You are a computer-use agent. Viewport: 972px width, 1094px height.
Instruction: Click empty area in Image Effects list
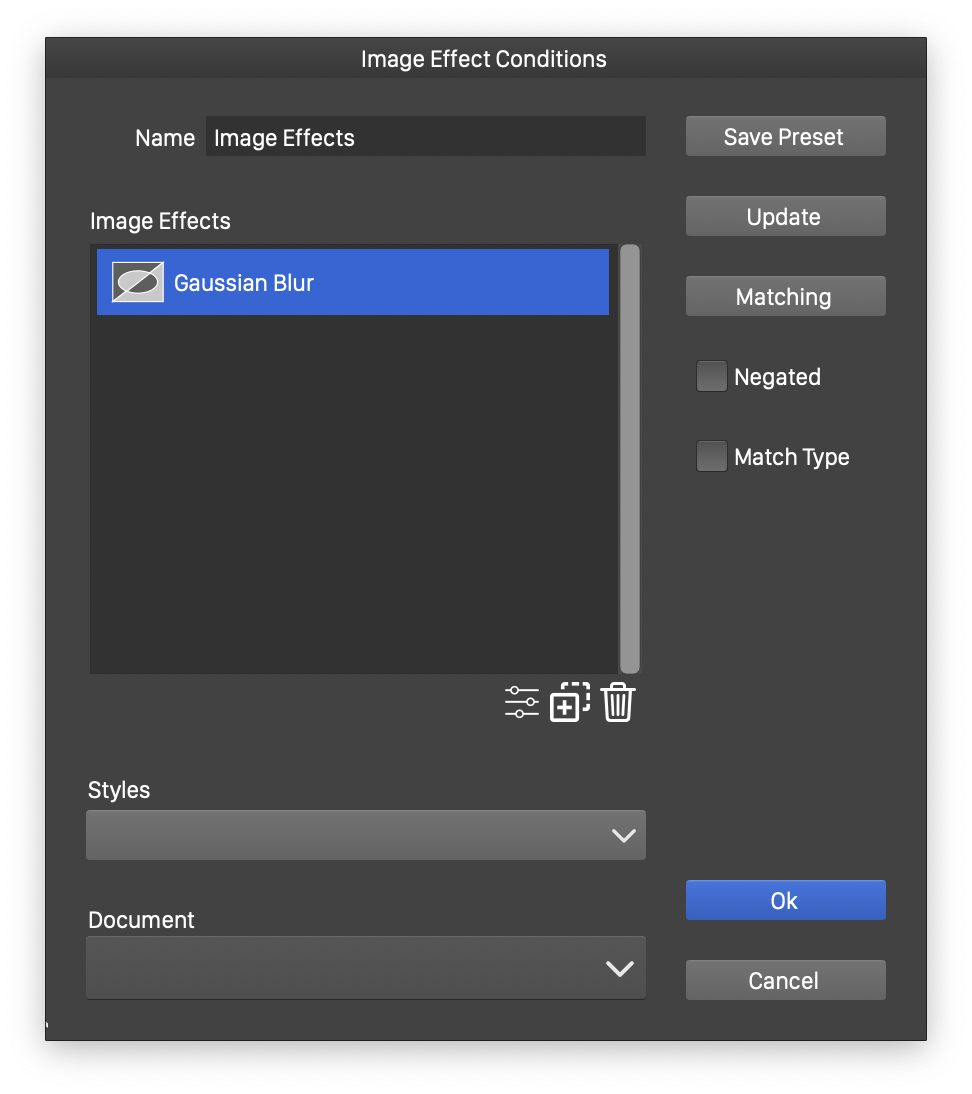353,500
